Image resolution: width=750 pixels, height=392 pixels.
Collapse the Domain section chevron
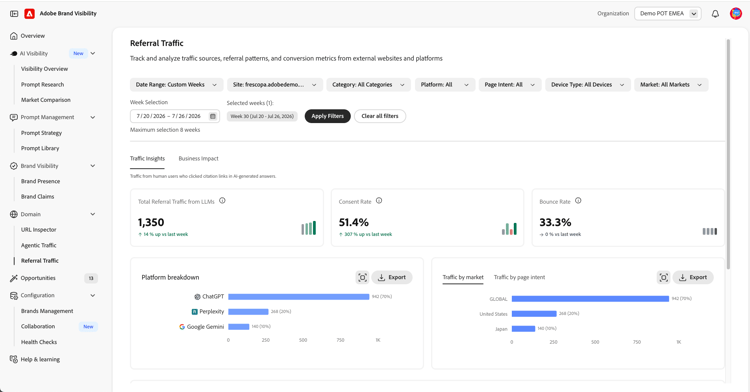[x=93, y=214]
